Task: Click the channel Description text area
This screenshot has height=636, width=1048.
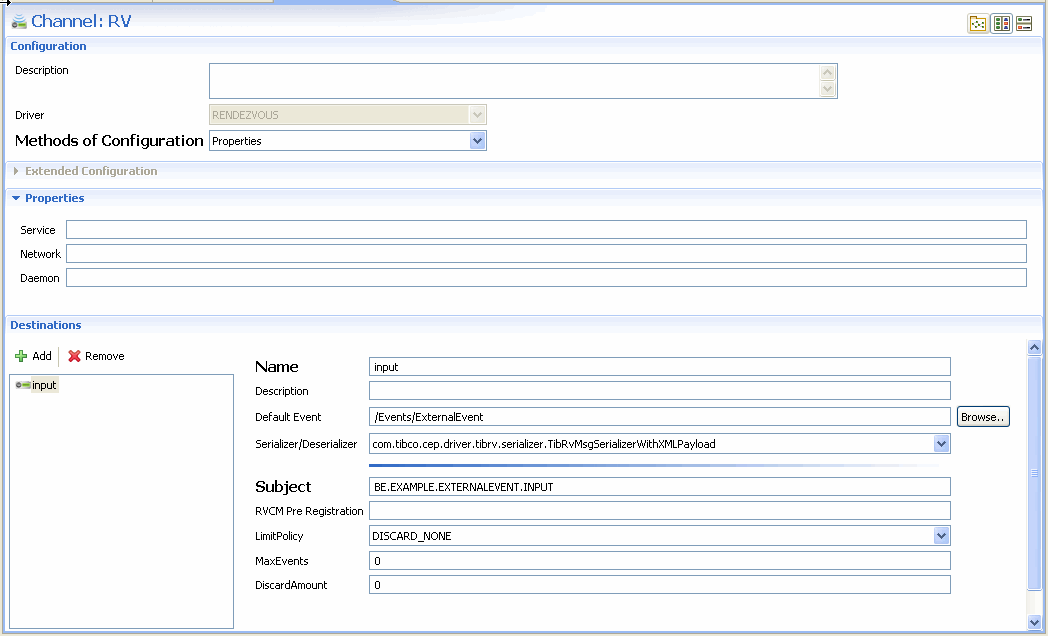Action: tap(515, 81)
